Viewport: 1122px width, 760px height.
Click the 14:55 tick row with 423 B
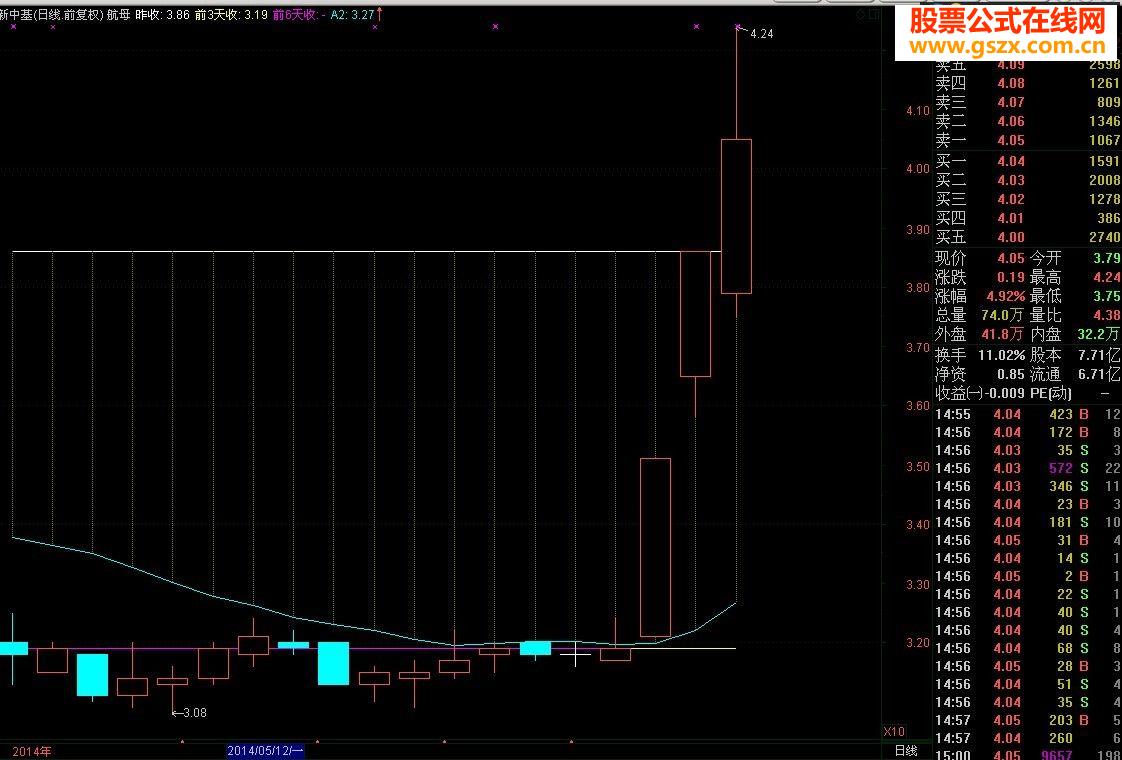coord(1028,414)
